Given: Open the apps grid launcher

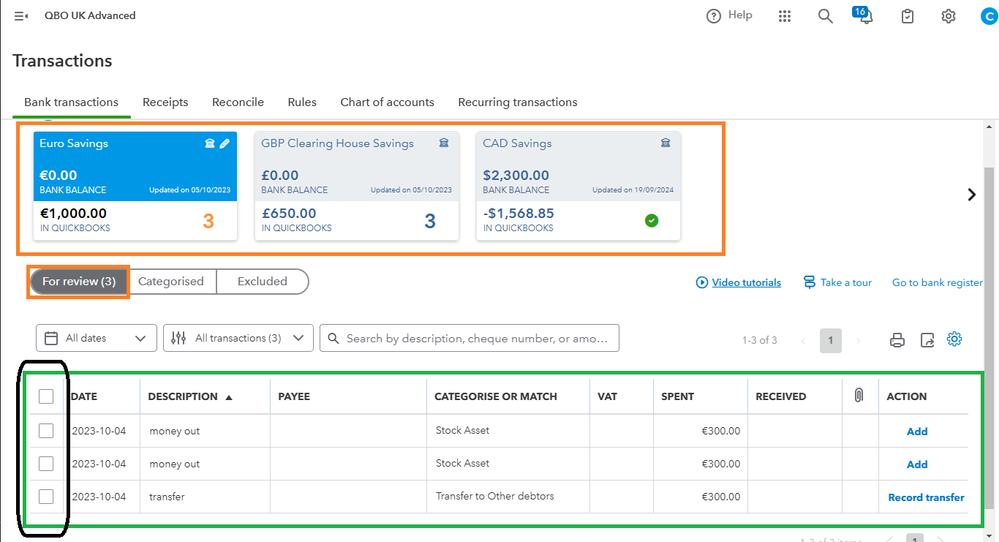Looking at the screenshot, I should (x=785, y=16).
